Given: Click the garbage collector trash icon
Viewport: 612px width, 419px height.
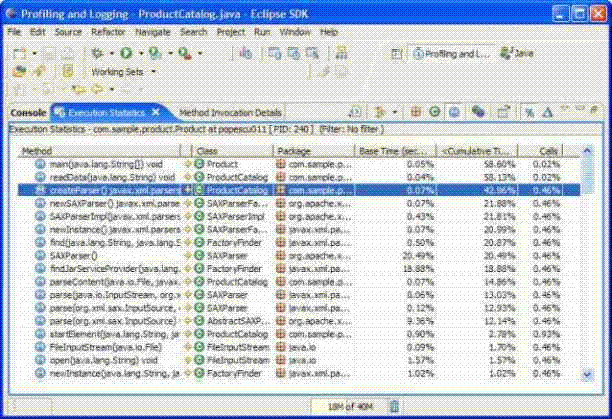Looking at the screenshot, I should pyautogui.click(x=393, y=405).
